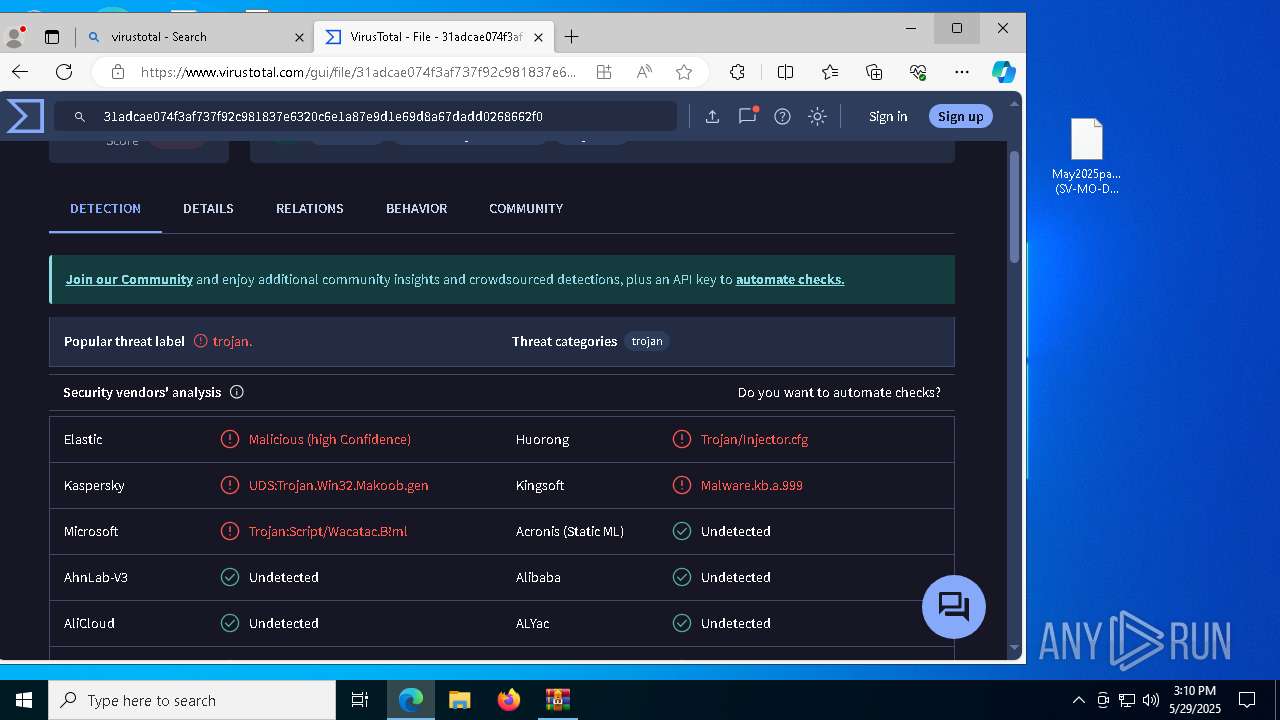Image resolution: width=1280 pixels, height=720 pixels.
Task: Click the taskbar search box
Action: pyautogui.click(x=192, y=700)
